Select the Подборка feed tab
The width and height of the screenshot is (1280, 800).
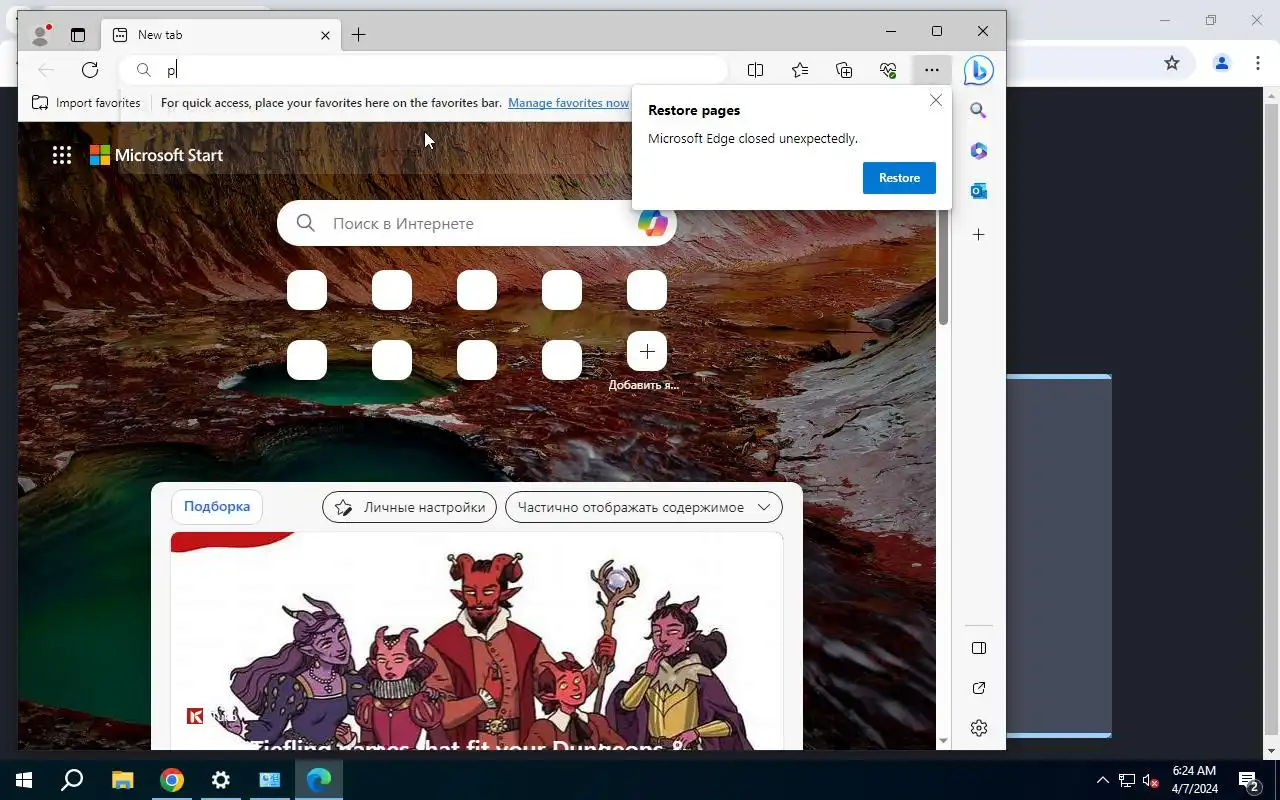[x=217, y=507]
